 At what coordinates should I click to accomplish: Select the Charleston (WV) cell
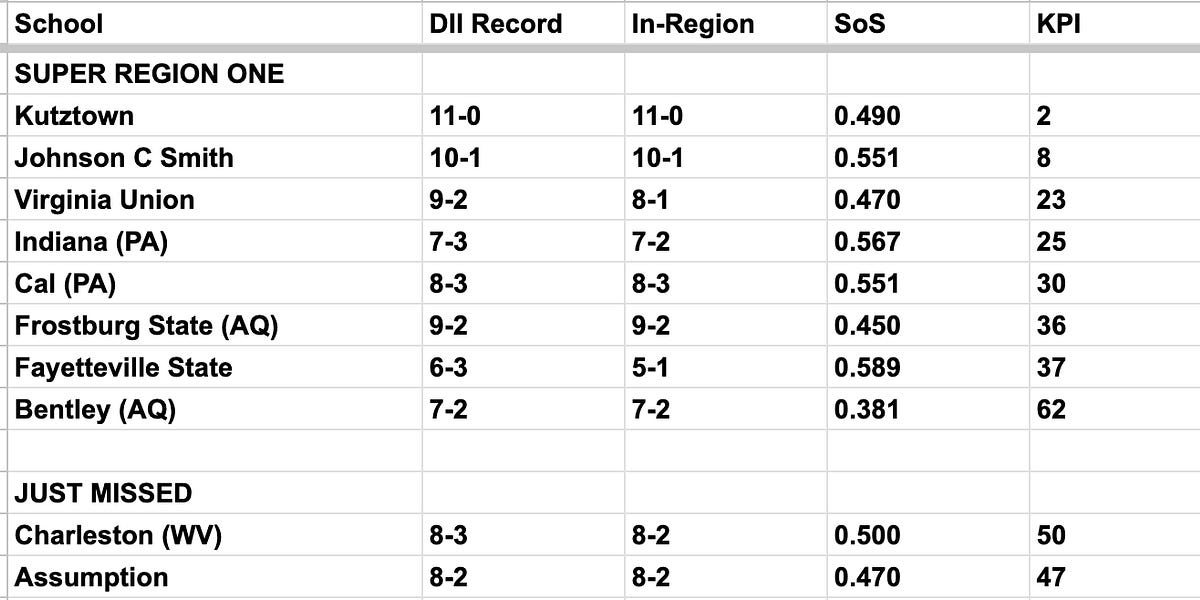pyautogui.click(x=118, y=536)
